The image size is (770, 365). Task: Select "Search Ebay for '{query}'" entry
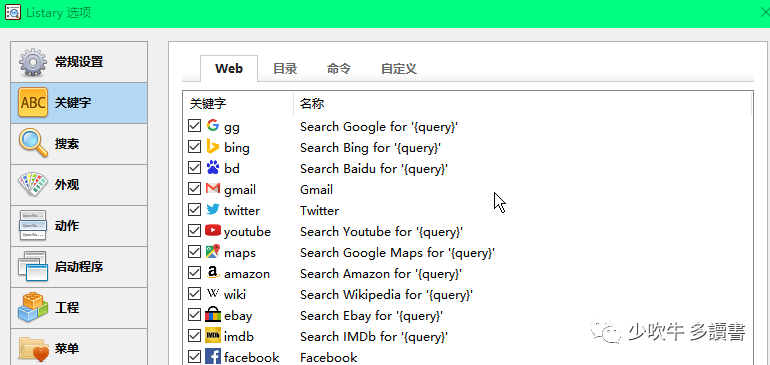[372, 315]
